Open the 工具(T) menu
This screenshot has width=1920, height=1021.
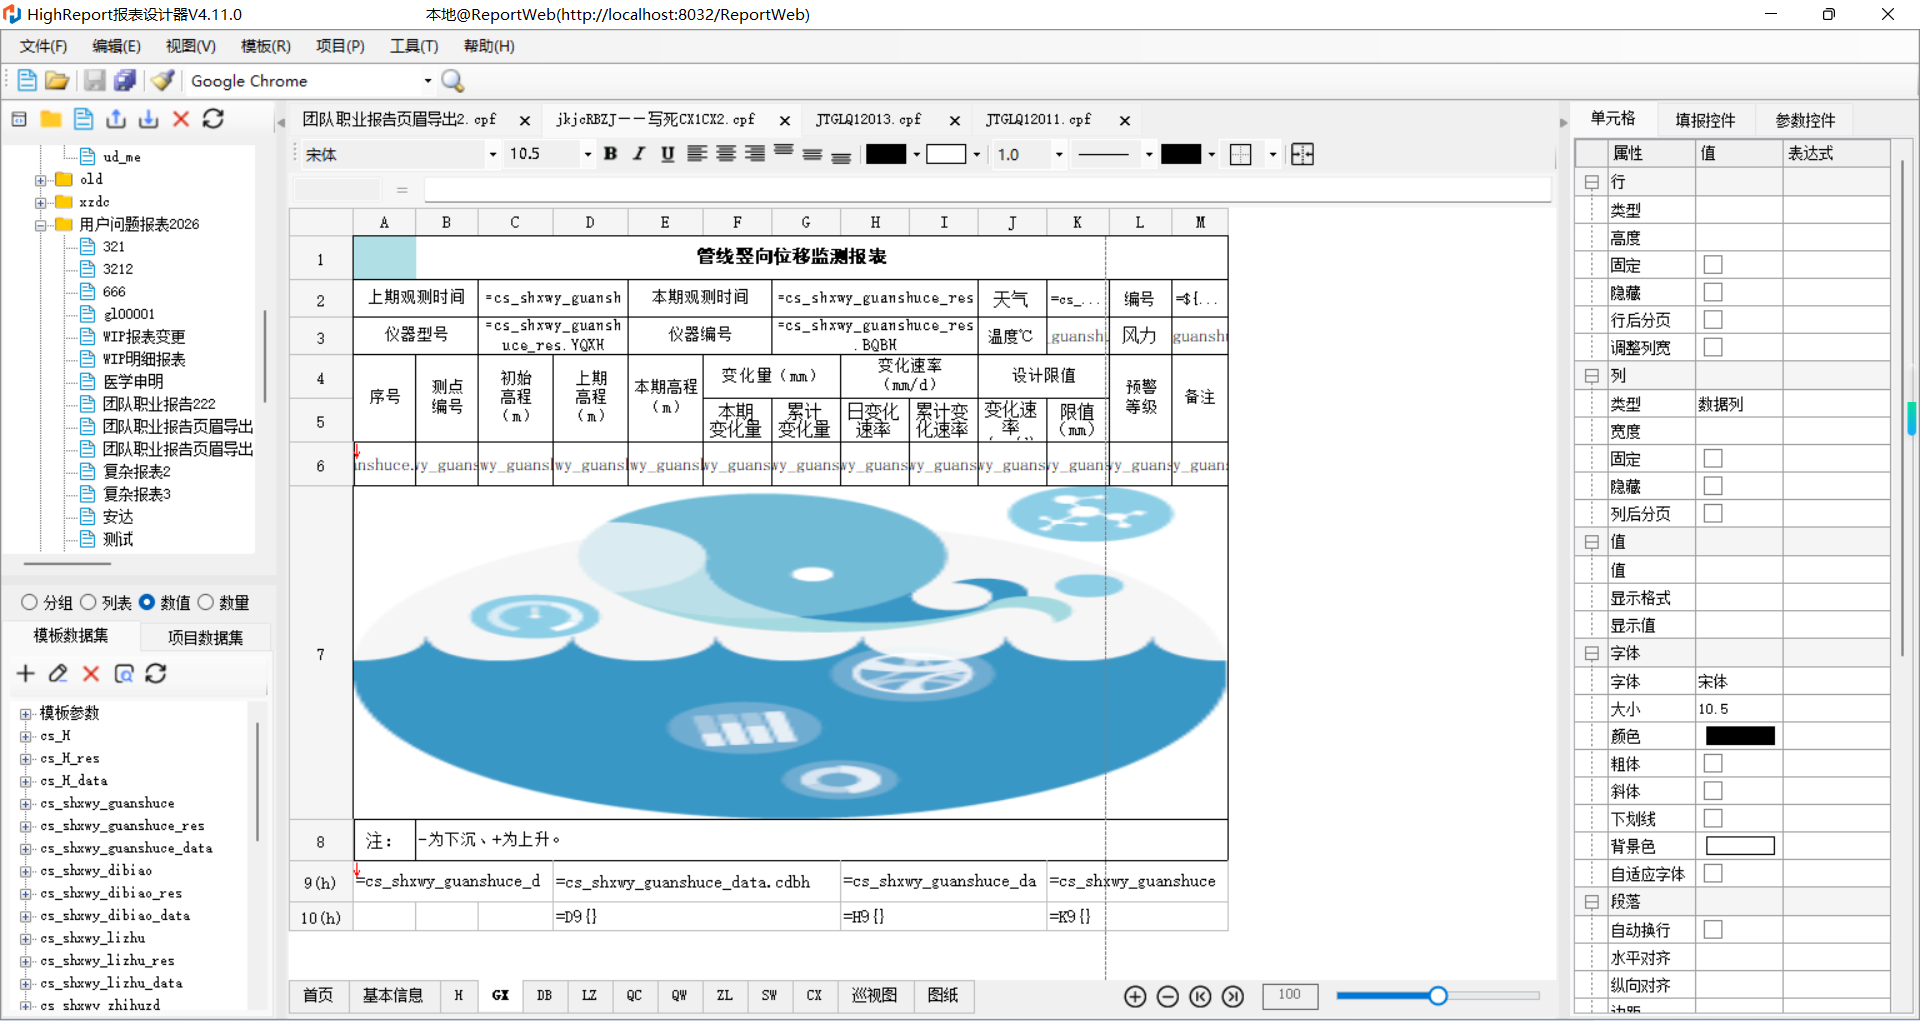tap(414, 46)
